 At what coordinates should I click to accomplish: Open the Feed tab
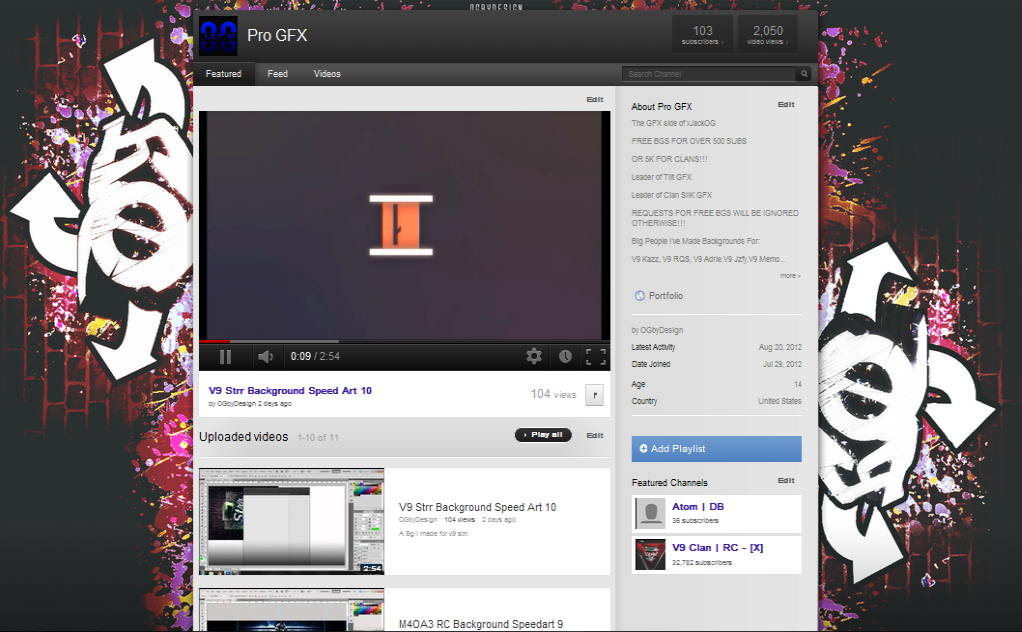click(278, 74)
